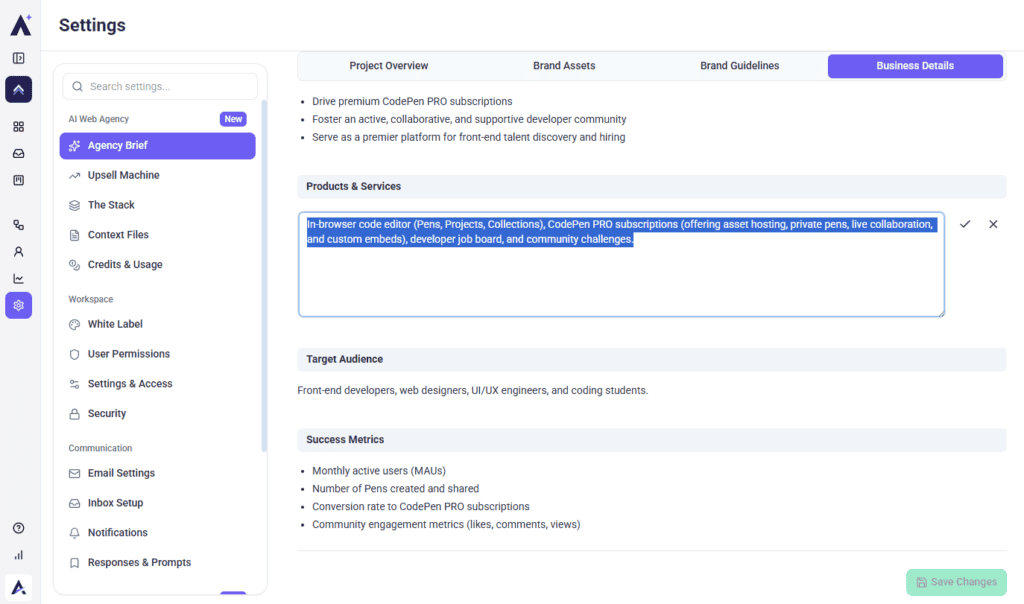Open the contacts person icon
1024x604 pixels.
coord(18,252)
